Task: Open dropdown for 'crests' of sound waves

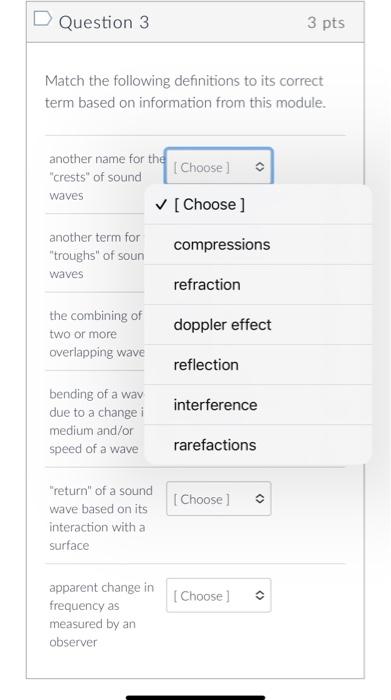Action: click(x=219, y=167)
